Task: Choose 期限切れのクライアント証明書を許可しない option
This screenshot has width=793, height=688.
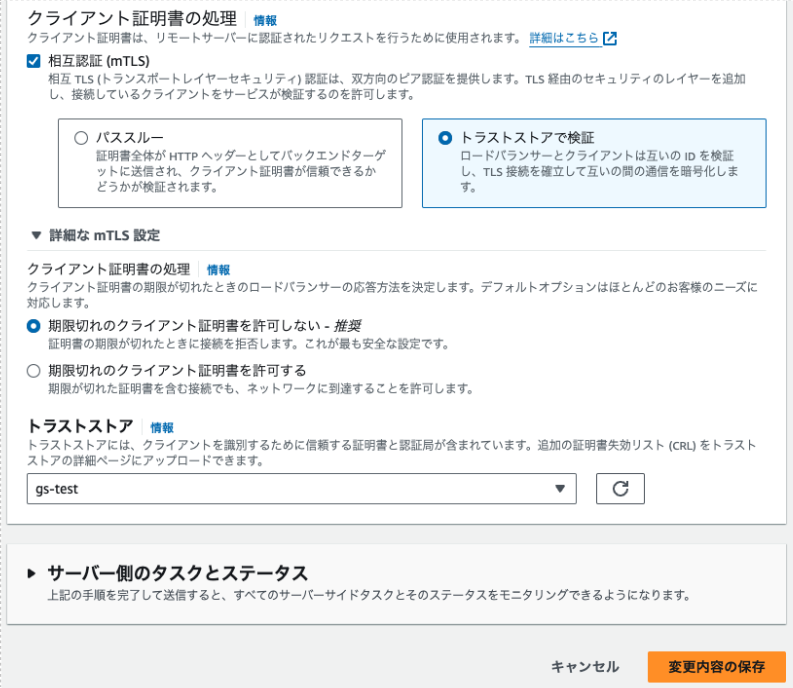Action: coord(34,326)
